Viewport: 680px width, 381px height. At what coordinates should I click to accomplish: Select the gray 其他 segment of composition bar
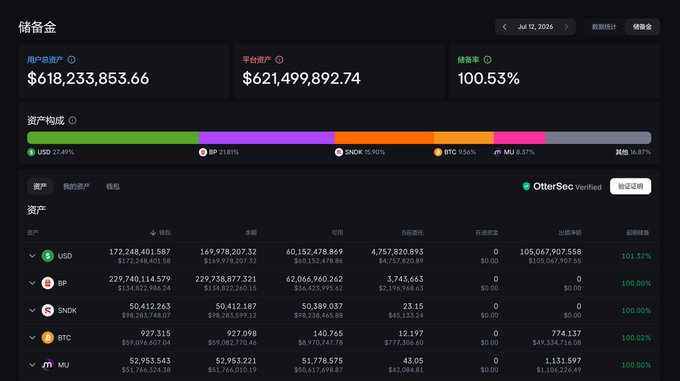tap(598, 138)
